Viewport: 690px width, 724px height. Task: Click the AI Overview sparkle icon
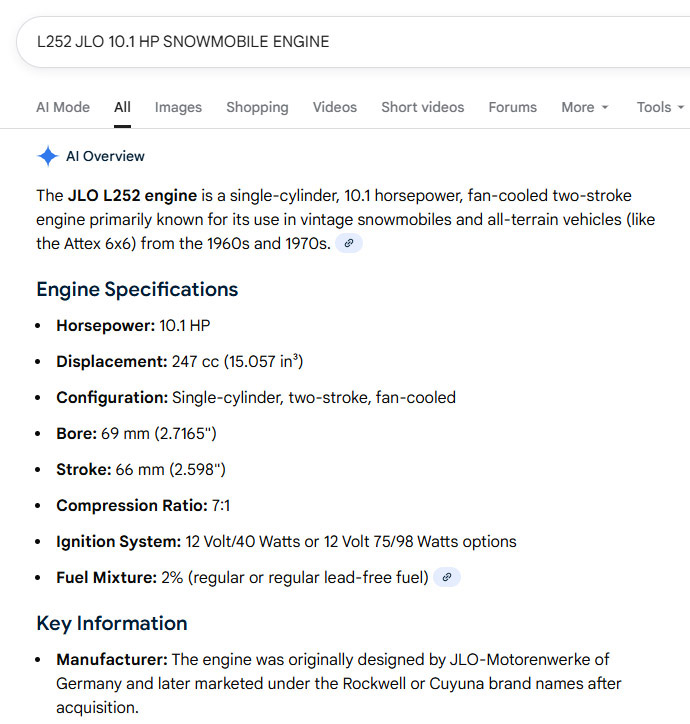coord(47,156)
